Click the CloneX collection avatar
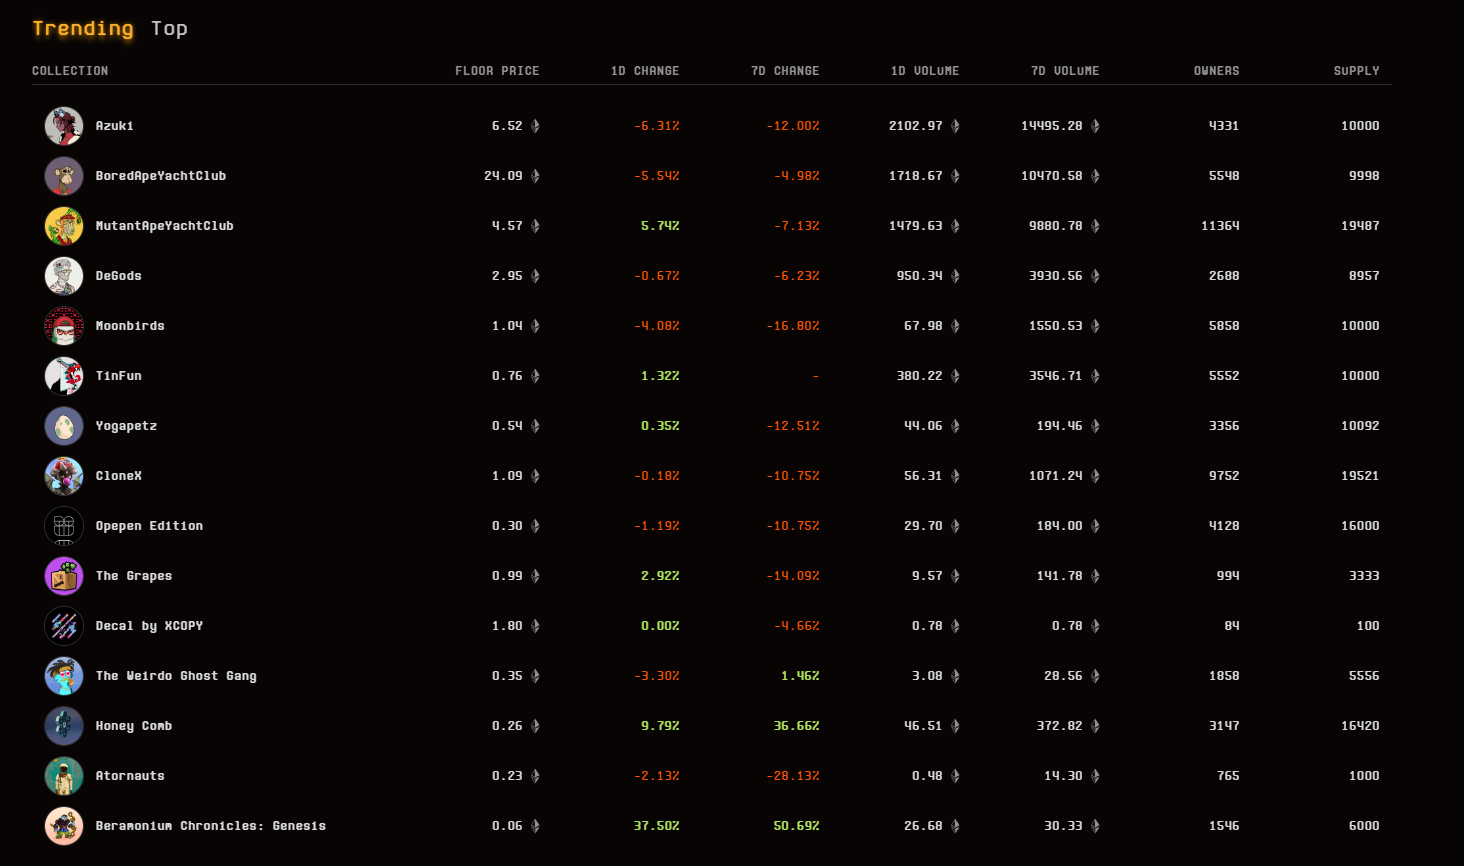The width and height of the screenshot is (1464, 866). coord(64,476)
